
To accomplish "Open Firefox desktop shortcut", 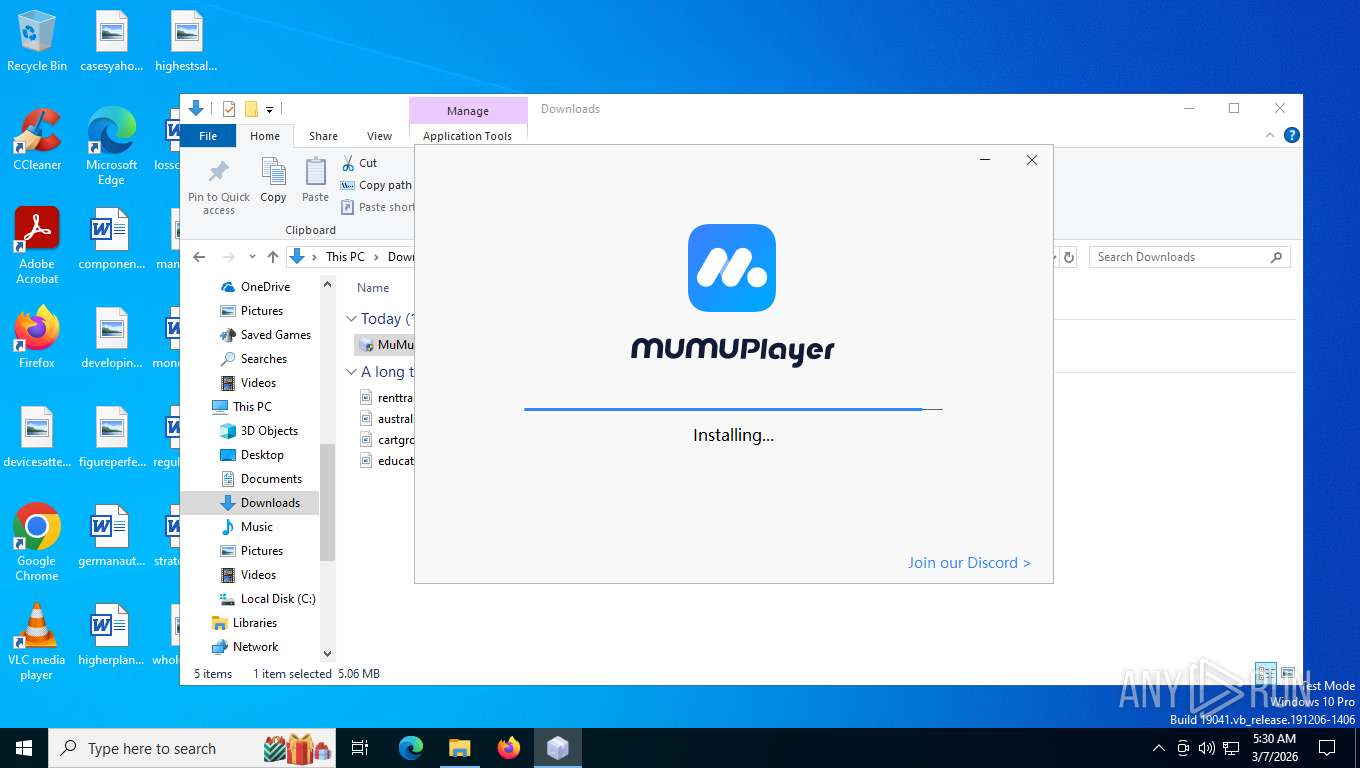I will pyautogui.click(x=37, y=337).
